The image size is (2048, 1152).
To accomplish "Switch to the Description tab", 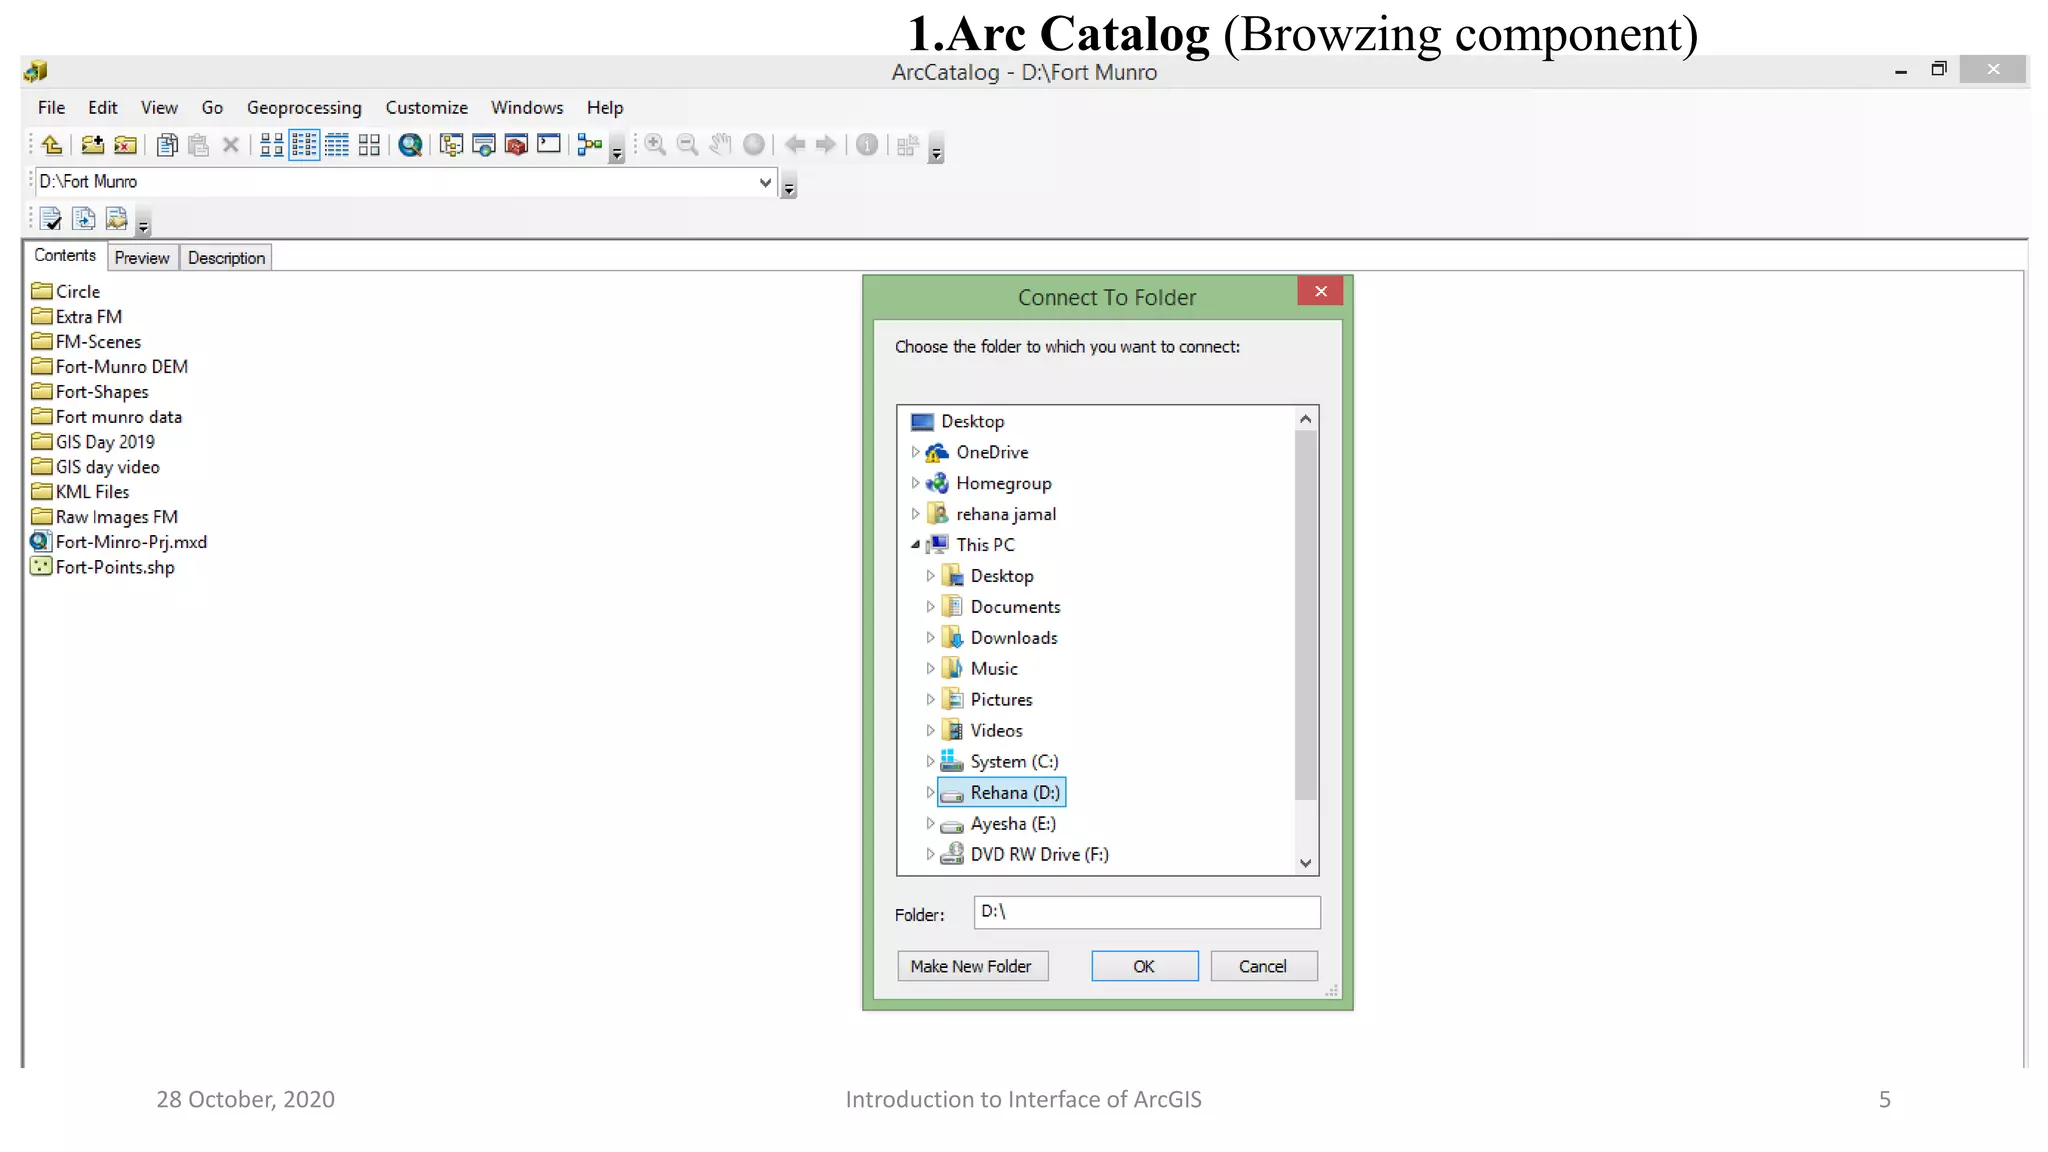I will click(226, 258).
